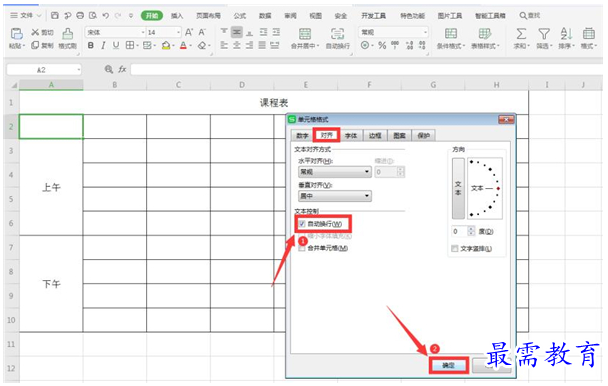Switch to the Pattern tab in dialog
This screenshot has height=386, width=608.
tap(399, 135)
